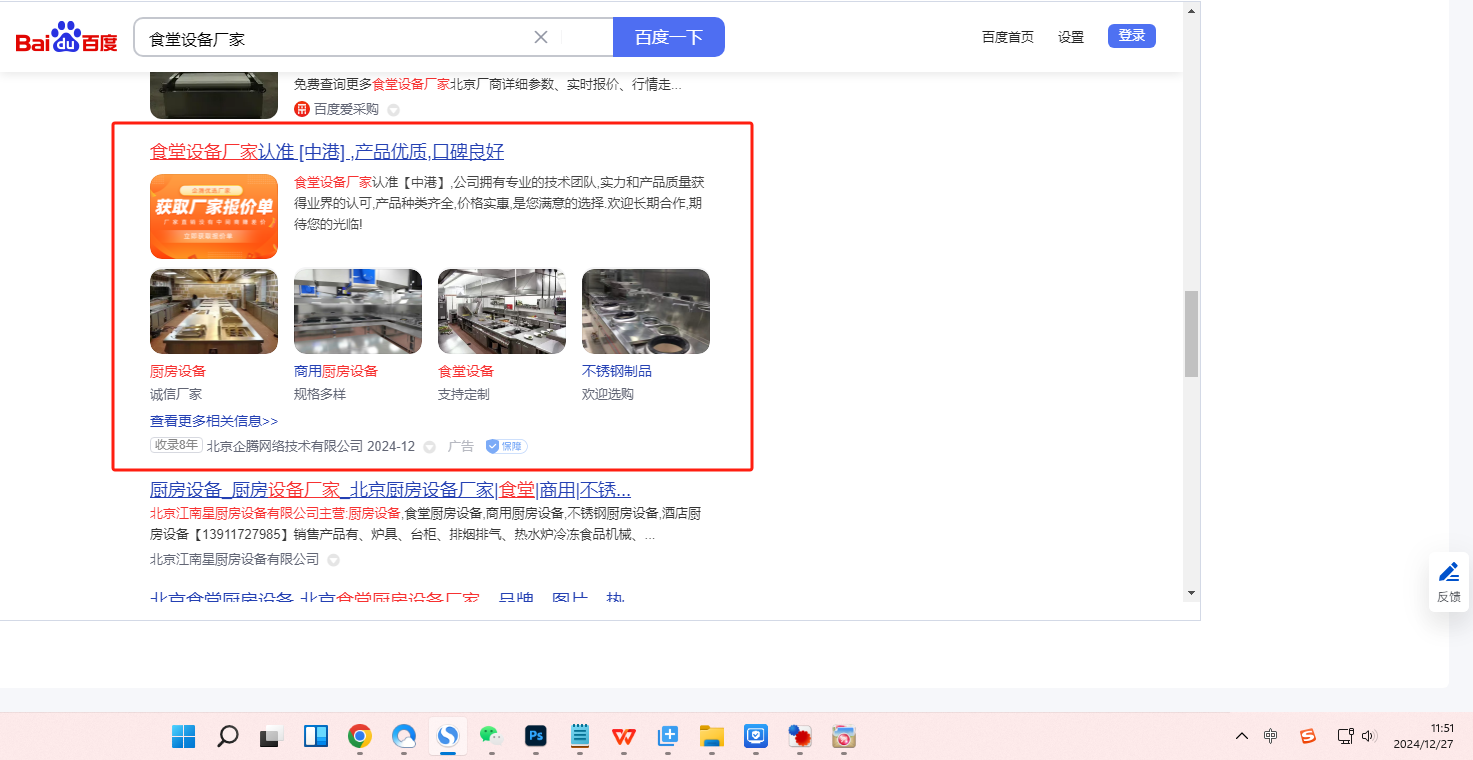The width and height of the screenshot is (1473, 760).
Task: Open the red and blue flower taskbar icon
Action: click(x=800, y=737)
